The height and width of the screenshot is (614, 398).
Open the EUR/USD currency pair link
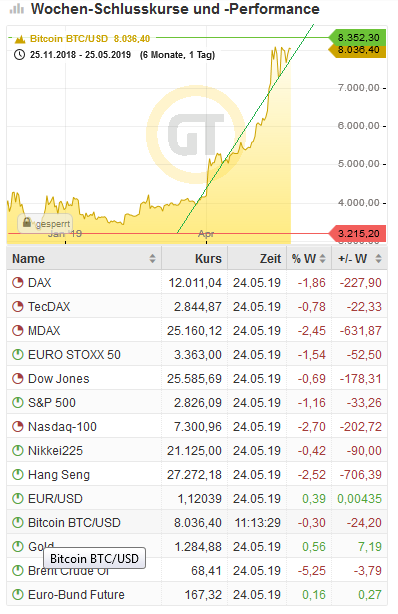[55, 498]
